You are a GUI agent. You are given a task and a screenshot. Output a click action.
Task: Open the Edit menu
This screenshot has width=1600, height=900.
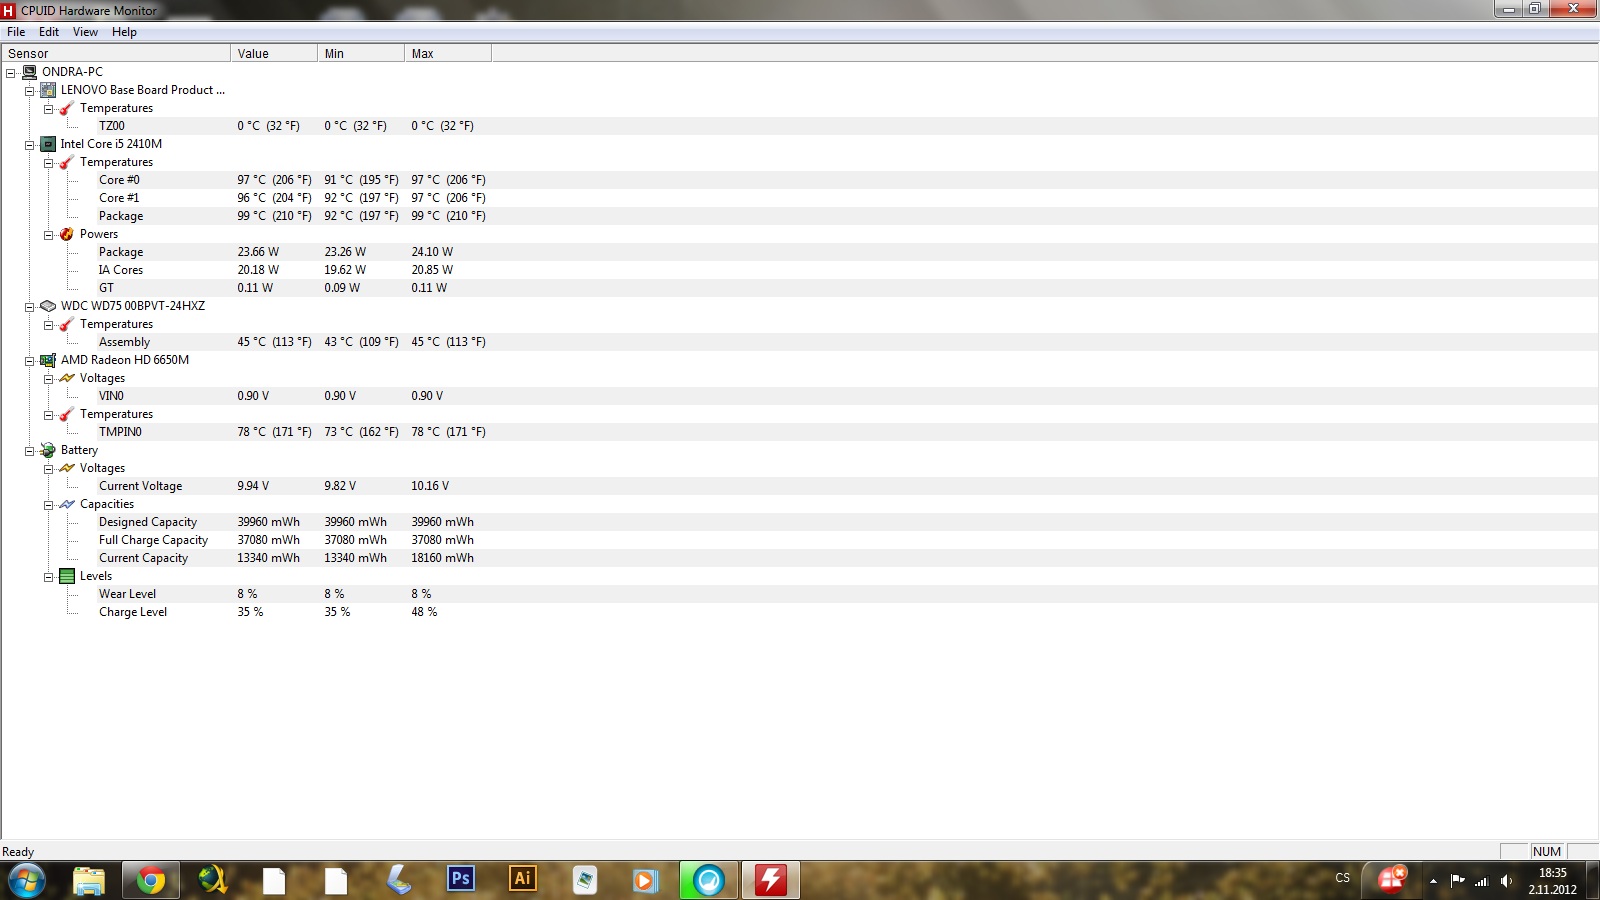pos(49,32)
